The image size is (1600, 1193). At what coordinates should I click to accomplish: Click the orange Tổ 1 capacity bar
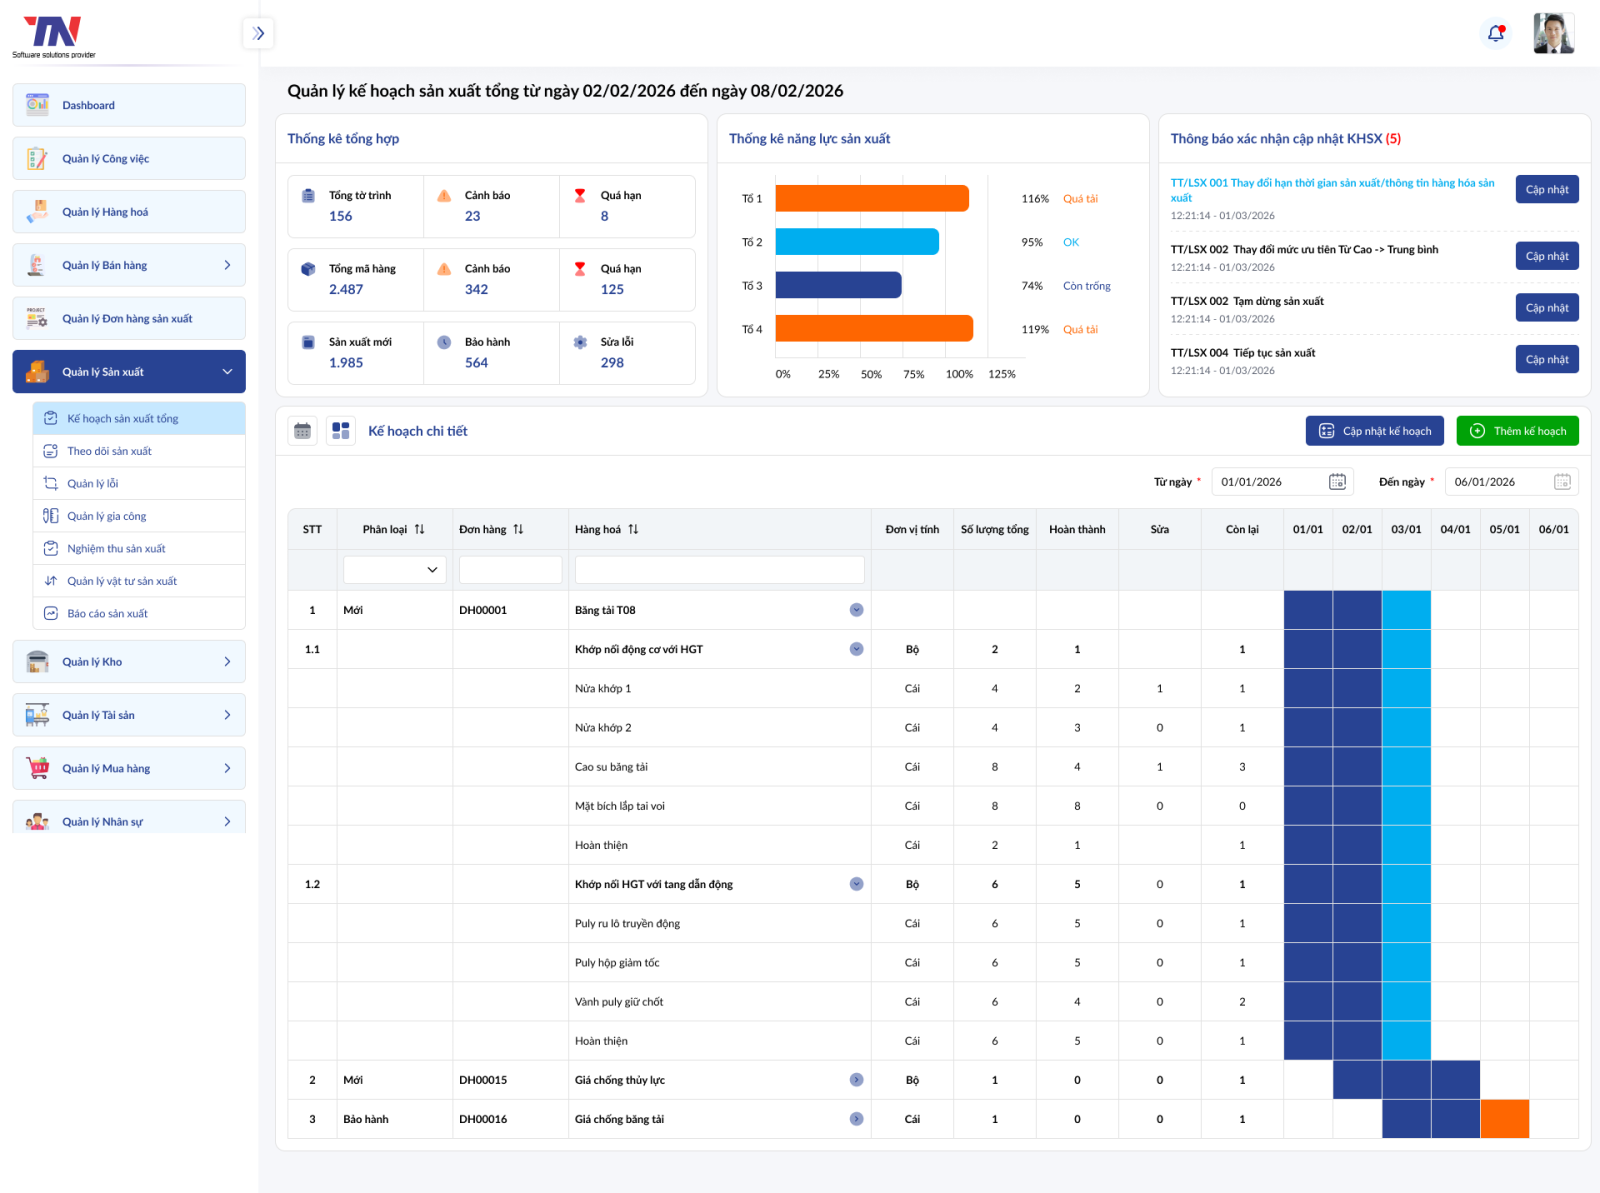(x=871, y=199)
